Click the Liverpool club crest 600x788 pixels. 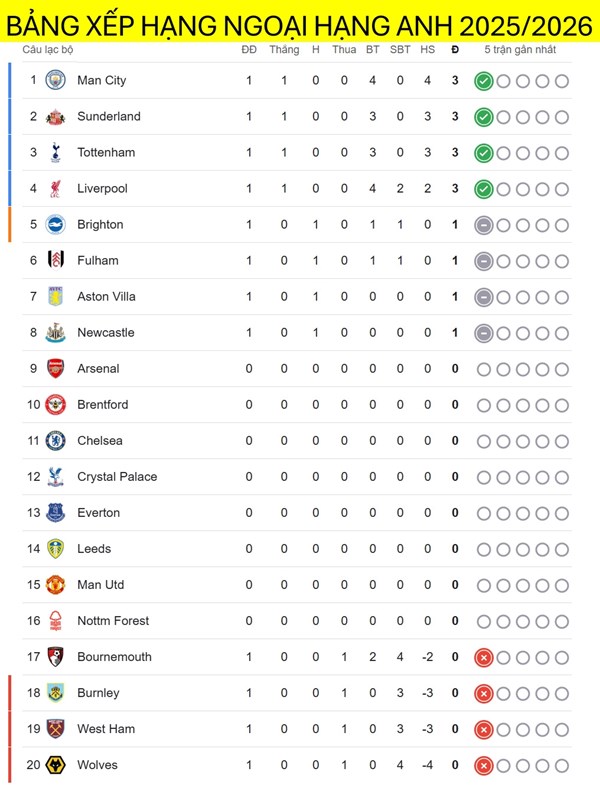coord(56,188)
